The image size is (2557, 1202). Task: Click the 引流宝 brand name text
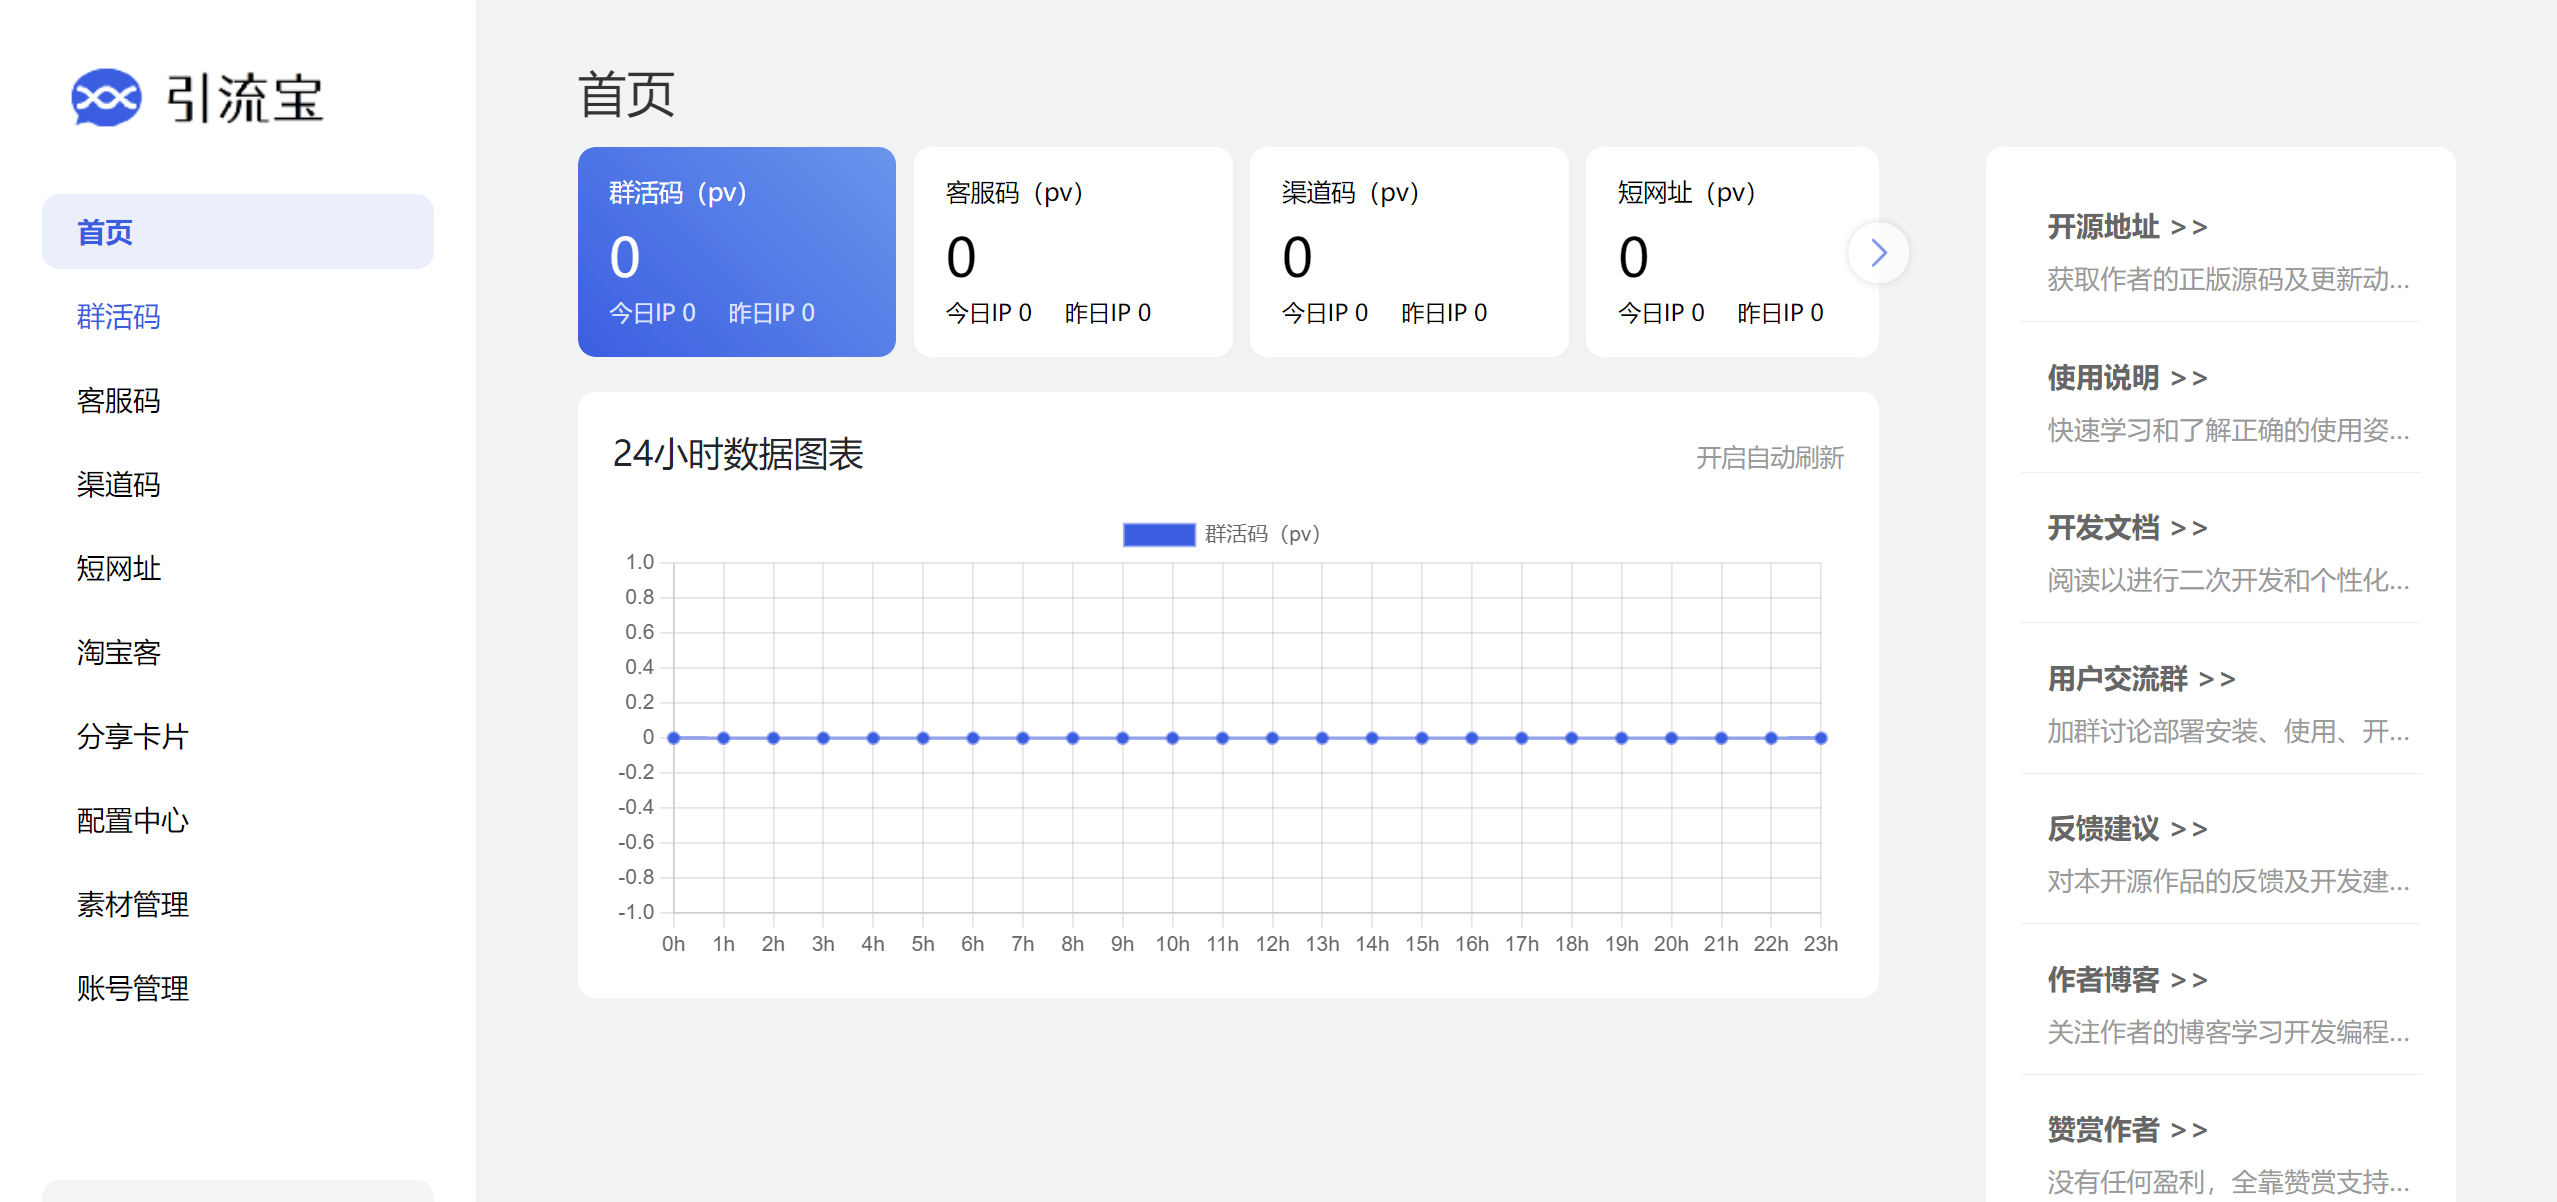(x=244, y=98)
